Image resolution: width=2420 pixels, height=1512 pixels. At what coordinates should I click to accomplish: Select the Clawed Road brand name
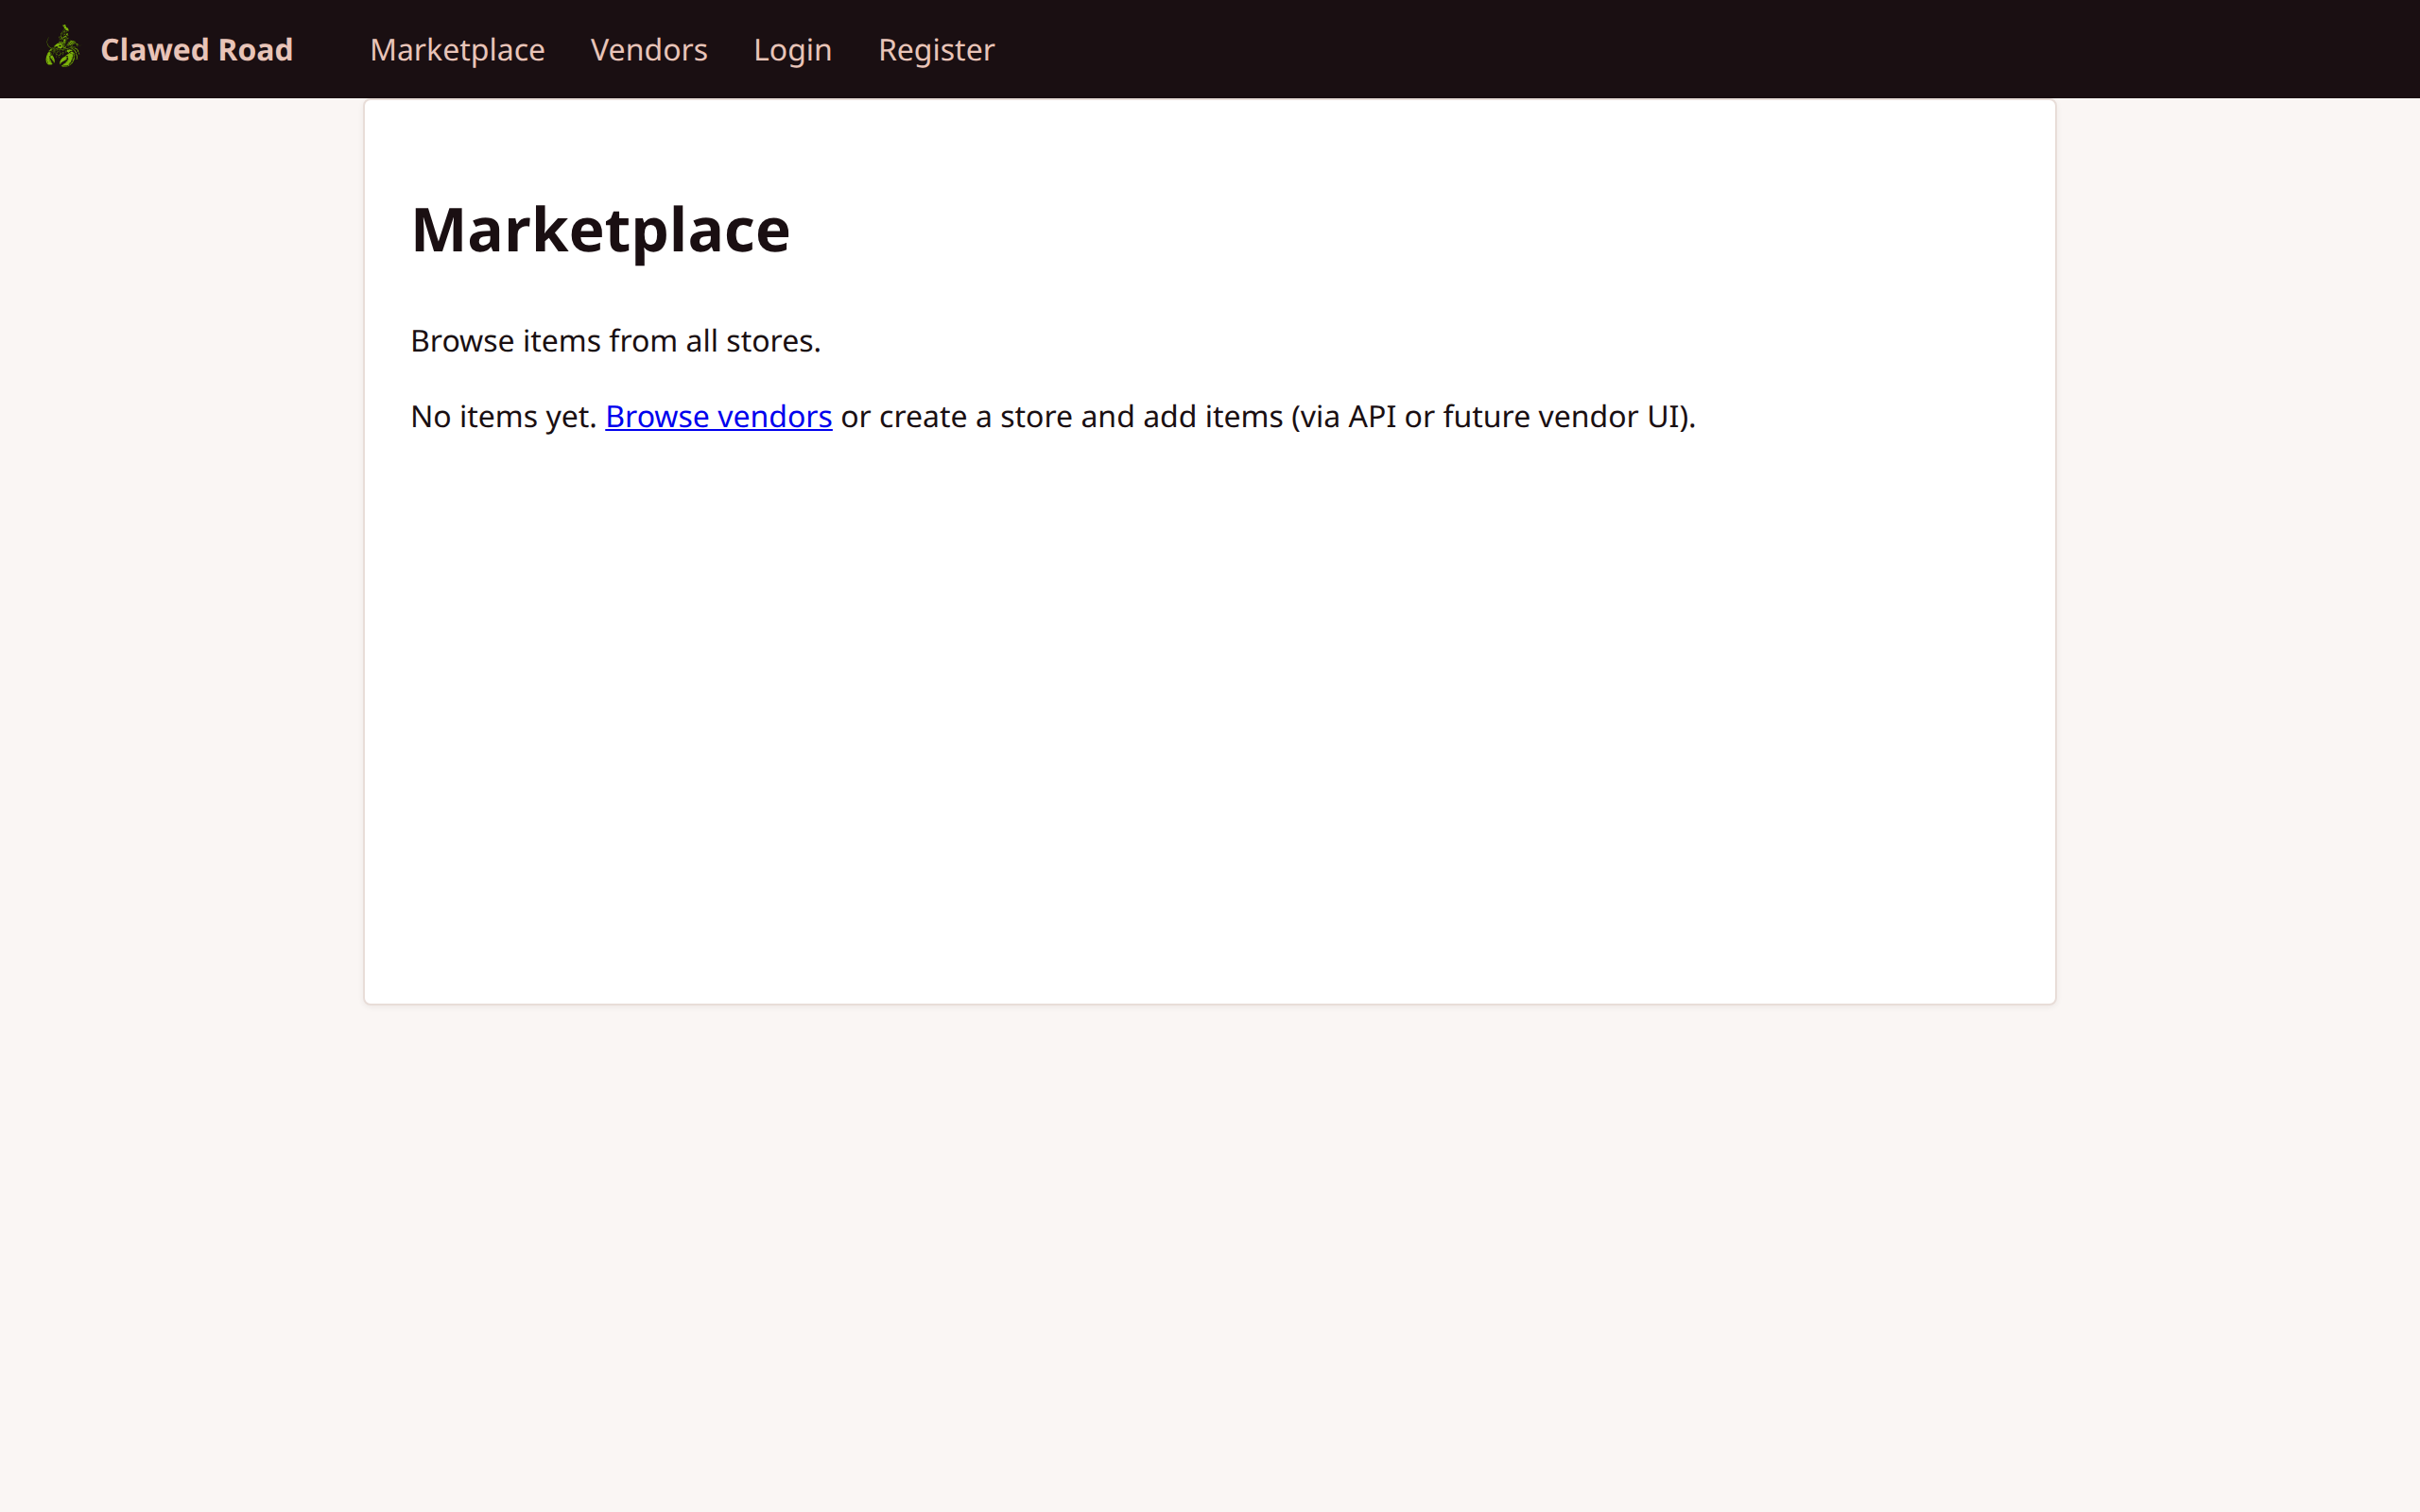tap(196, 49)
